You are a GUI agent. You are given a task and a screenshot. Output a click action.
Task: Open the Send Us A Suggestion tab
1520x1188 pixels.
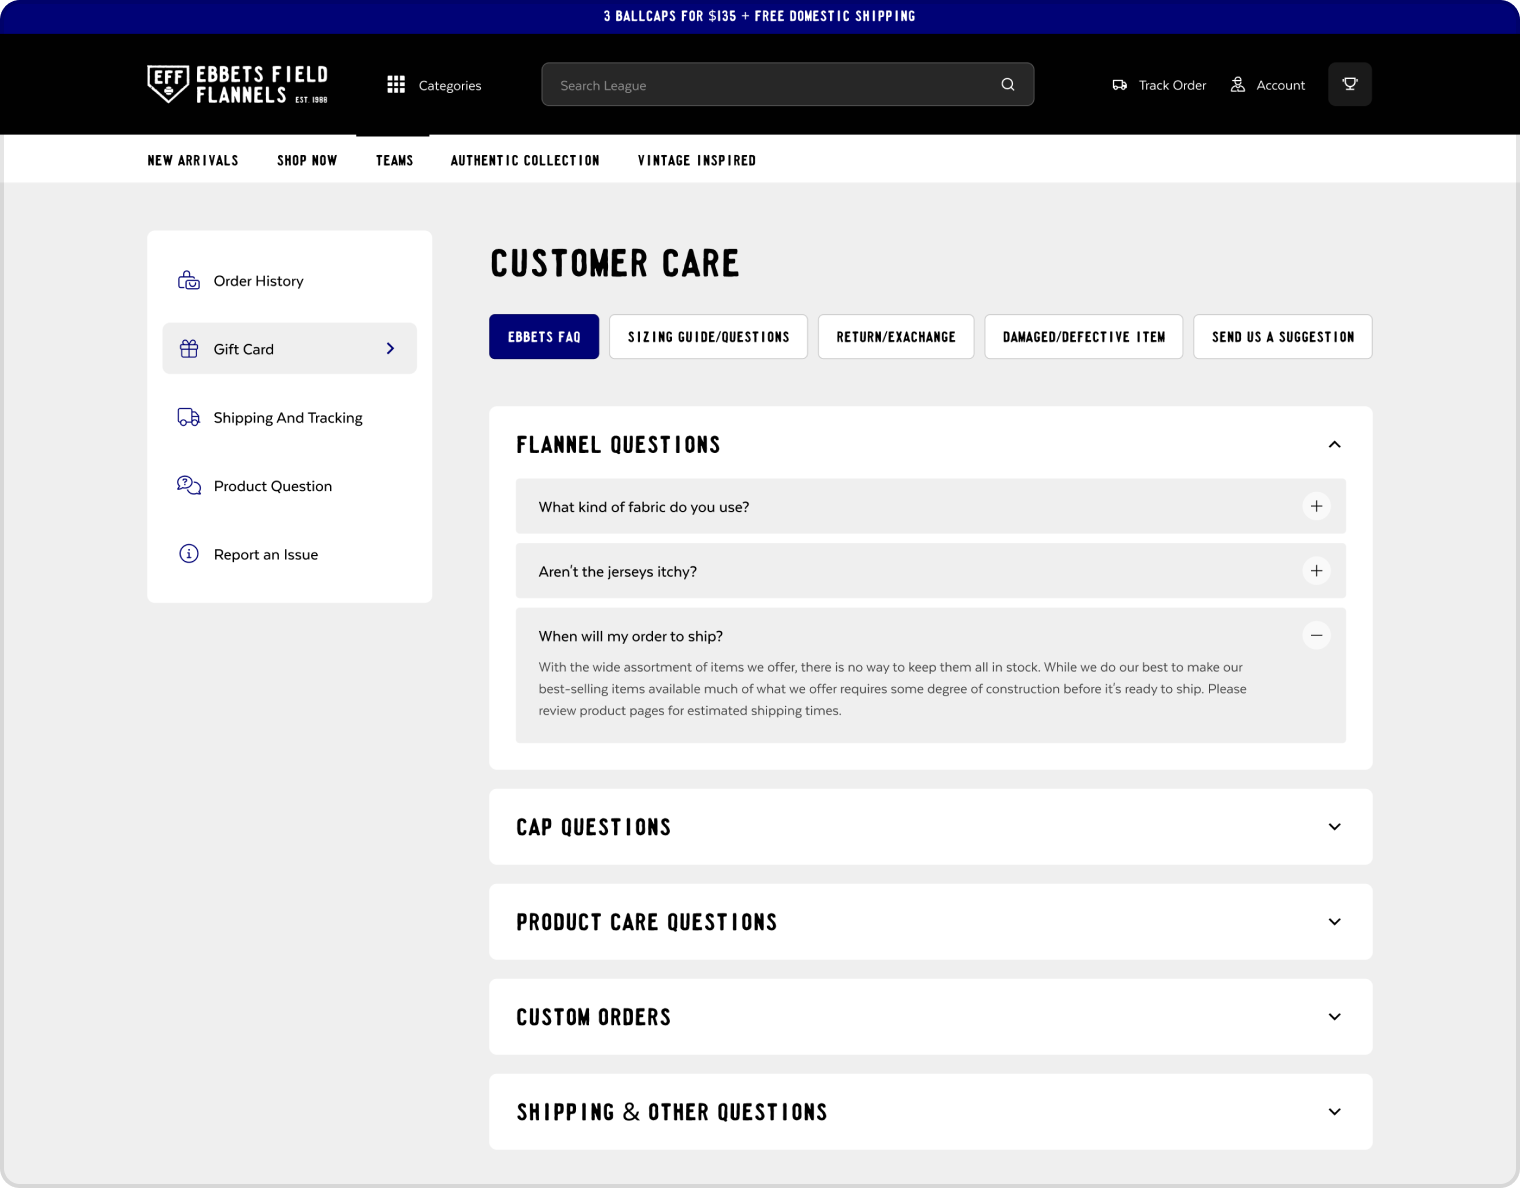tap(1283, 337)
